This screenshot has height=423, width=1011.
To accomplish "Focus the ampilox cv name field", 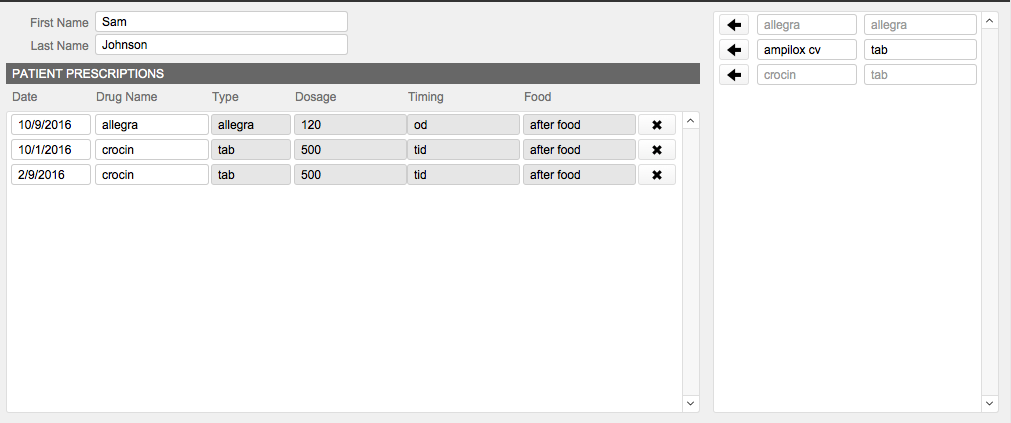I will [806, 50].
